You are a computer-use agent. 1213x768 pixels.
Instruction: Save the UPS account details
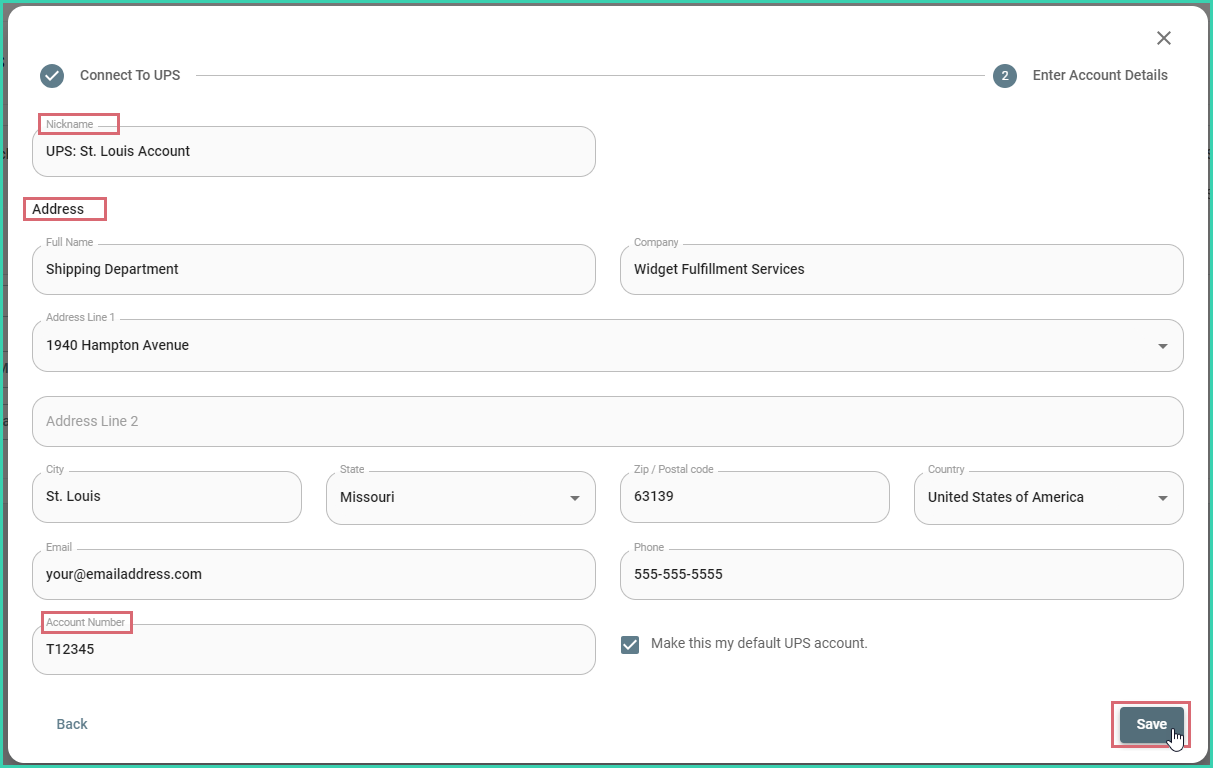click(x=1149, y=724)
